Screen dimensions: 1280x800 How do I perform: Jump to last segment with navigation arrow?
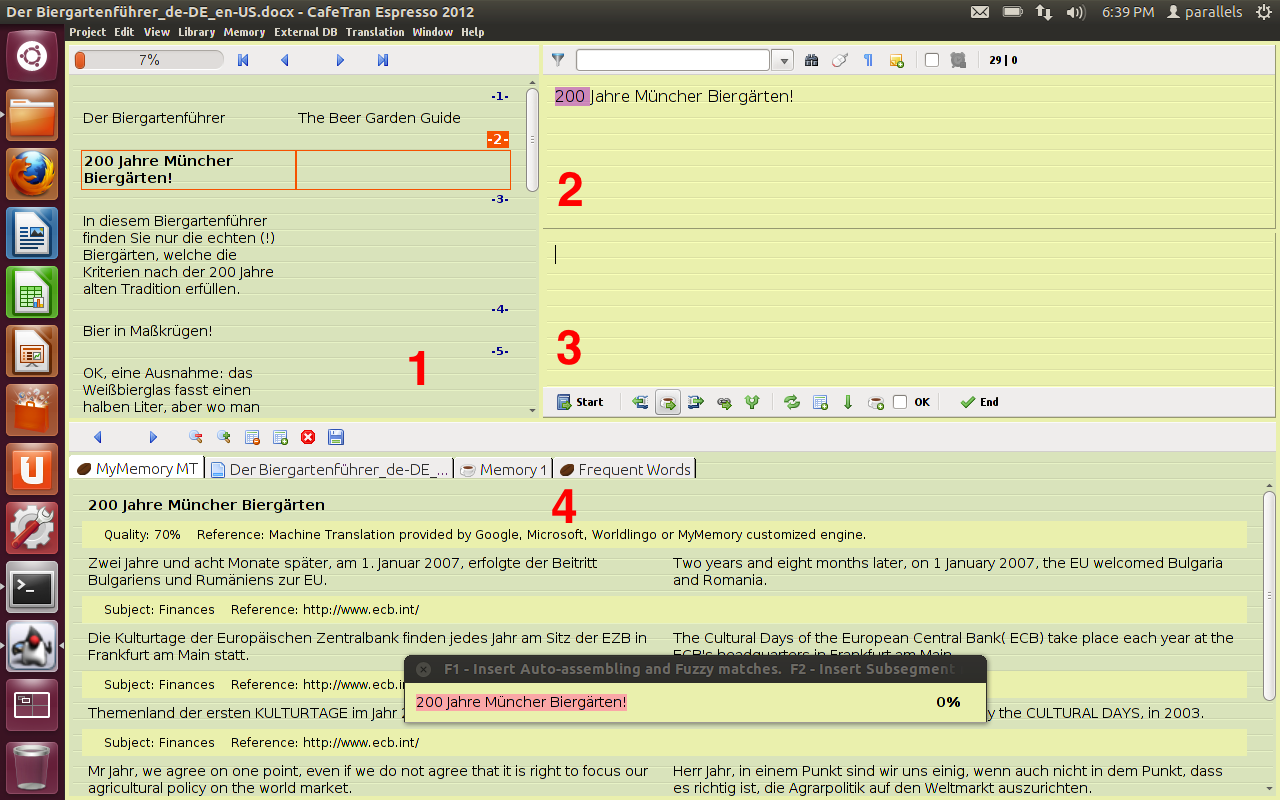(383, 60)
